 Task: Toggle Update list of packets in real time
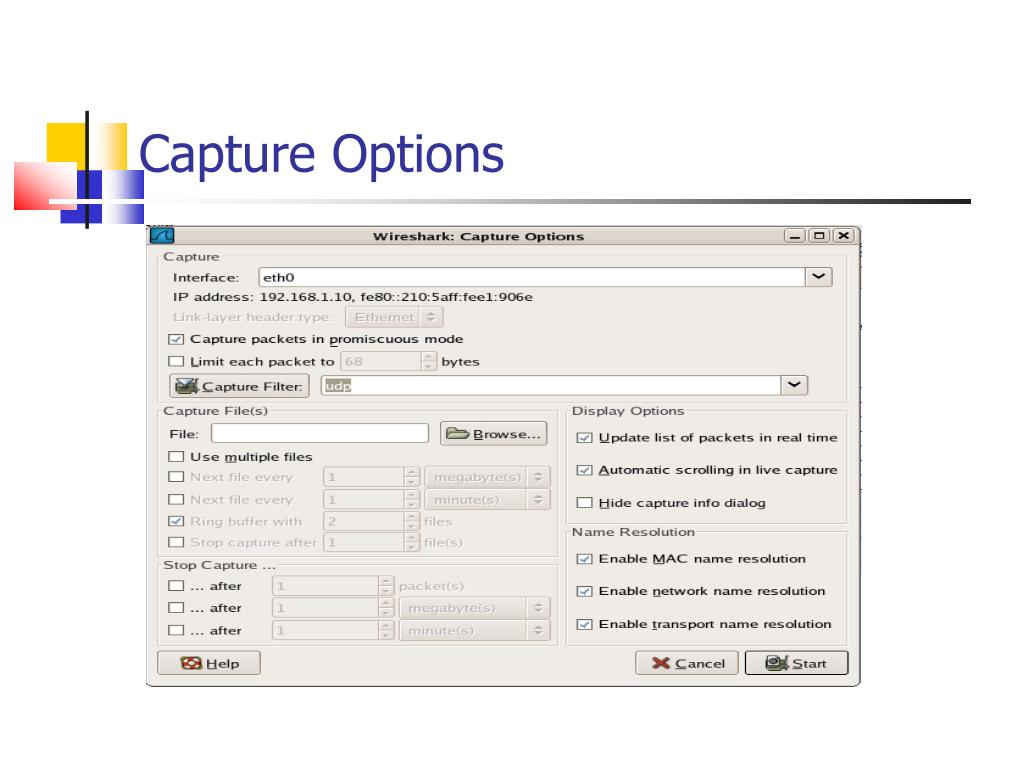tap(584, 438)
